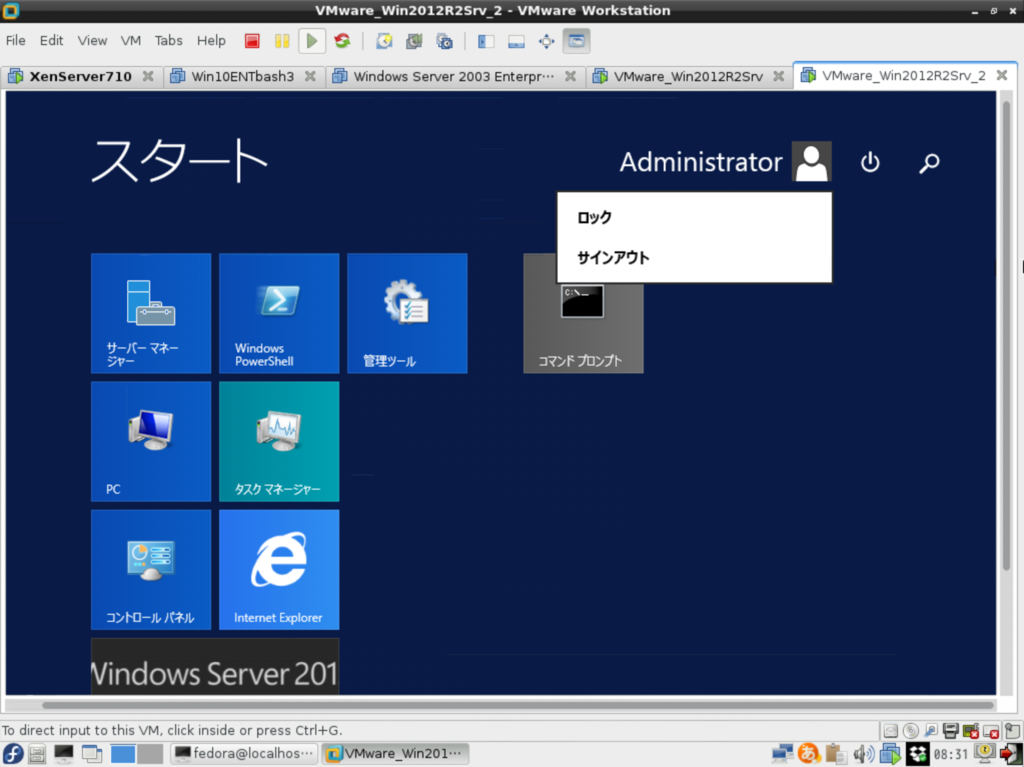Click the red Power Off VM toolbar icon
Screen dimensions: 1024x767
pyautogui.click(x=252, y=41)
